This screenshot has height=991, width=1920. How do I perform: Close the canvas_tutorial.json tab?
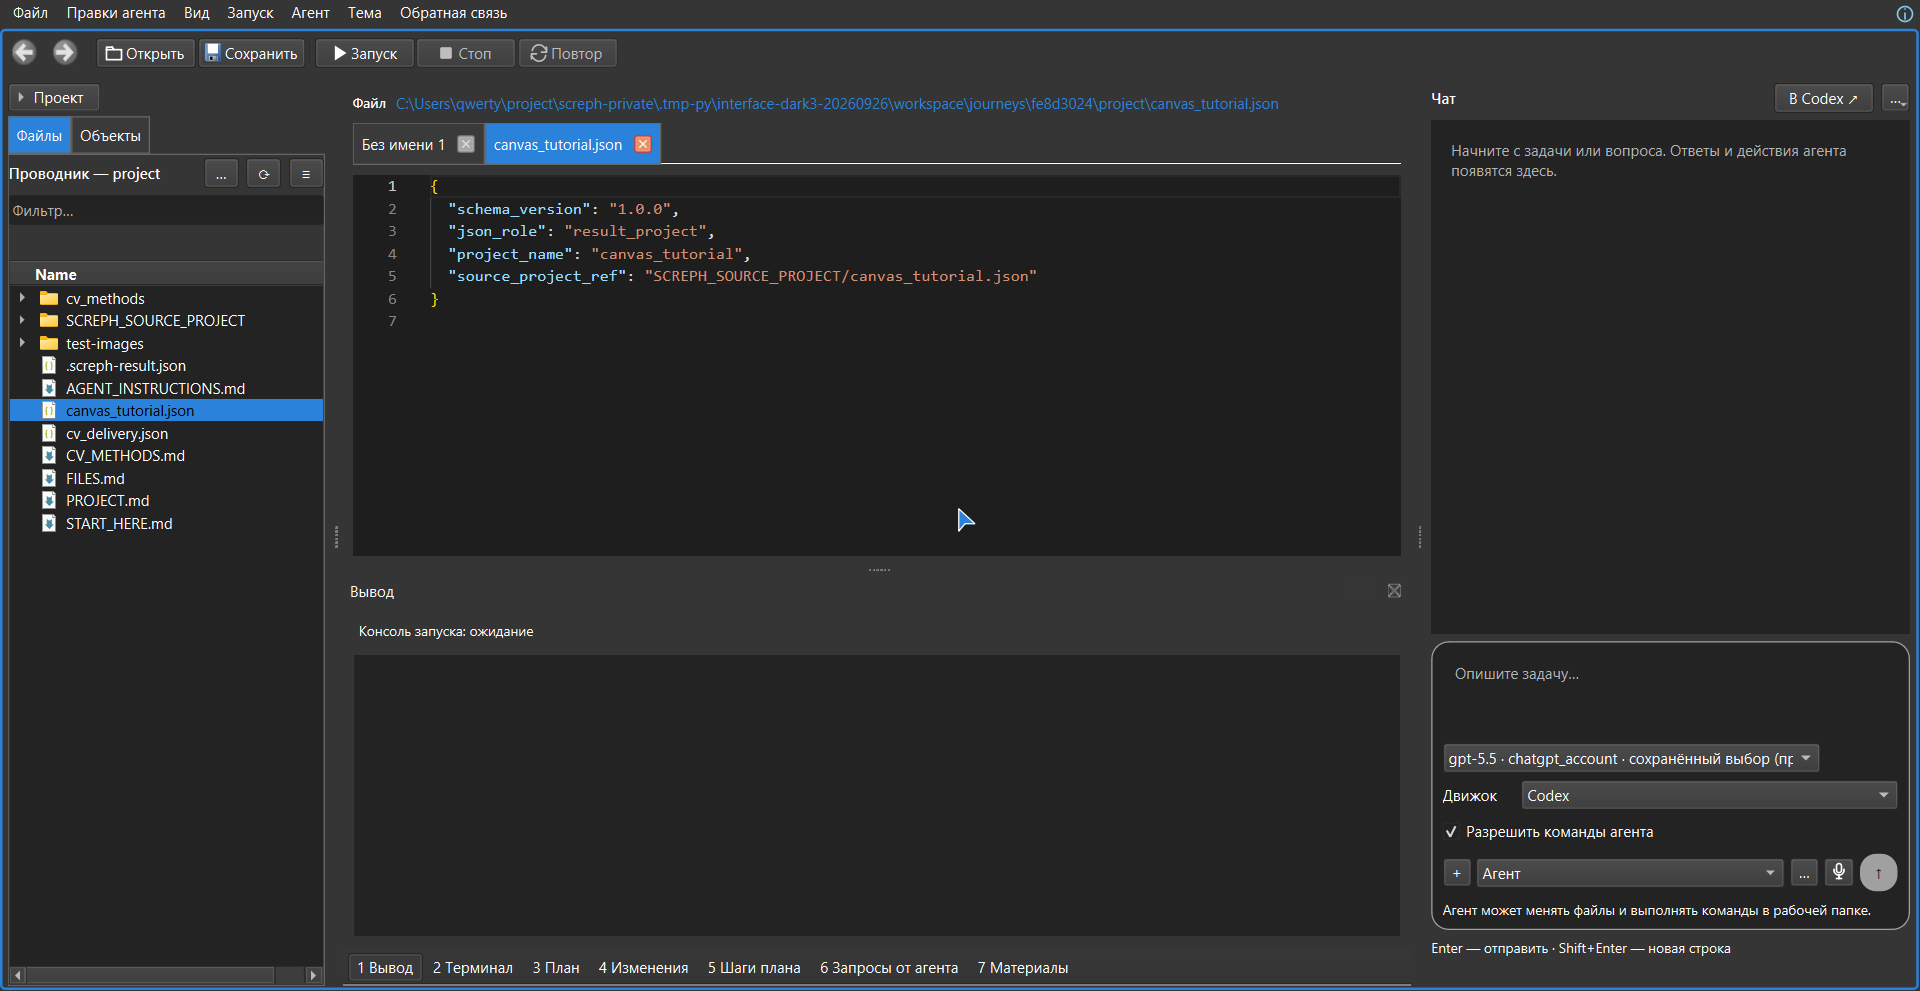643,144
